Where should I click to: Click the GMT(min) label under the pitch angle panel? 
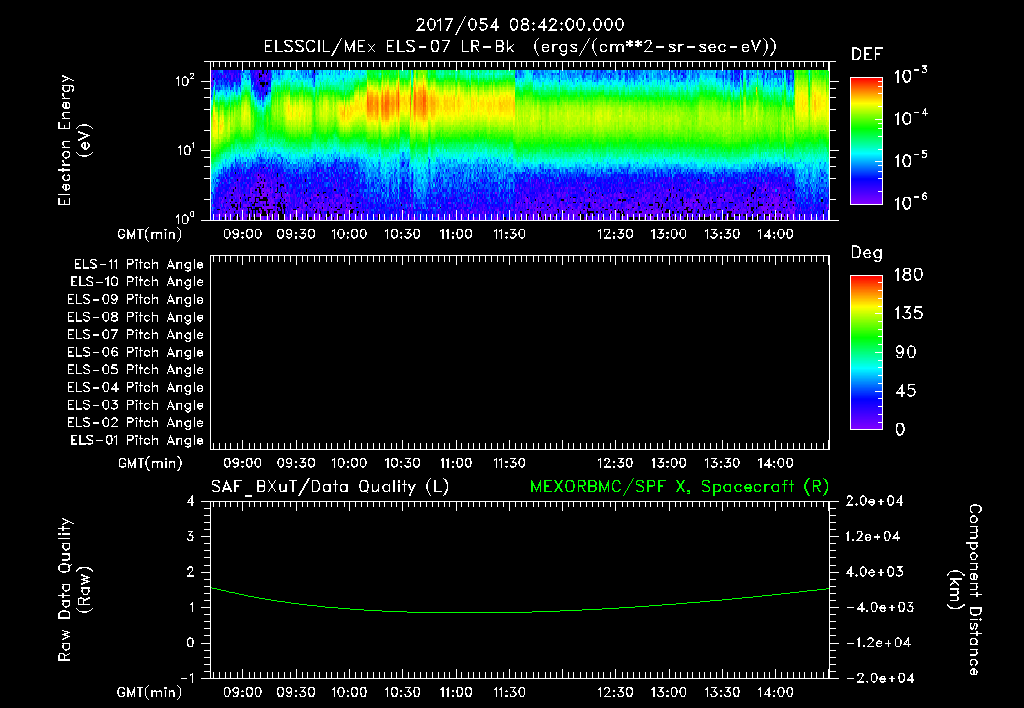pyautogui.click(x=150, y=464)
